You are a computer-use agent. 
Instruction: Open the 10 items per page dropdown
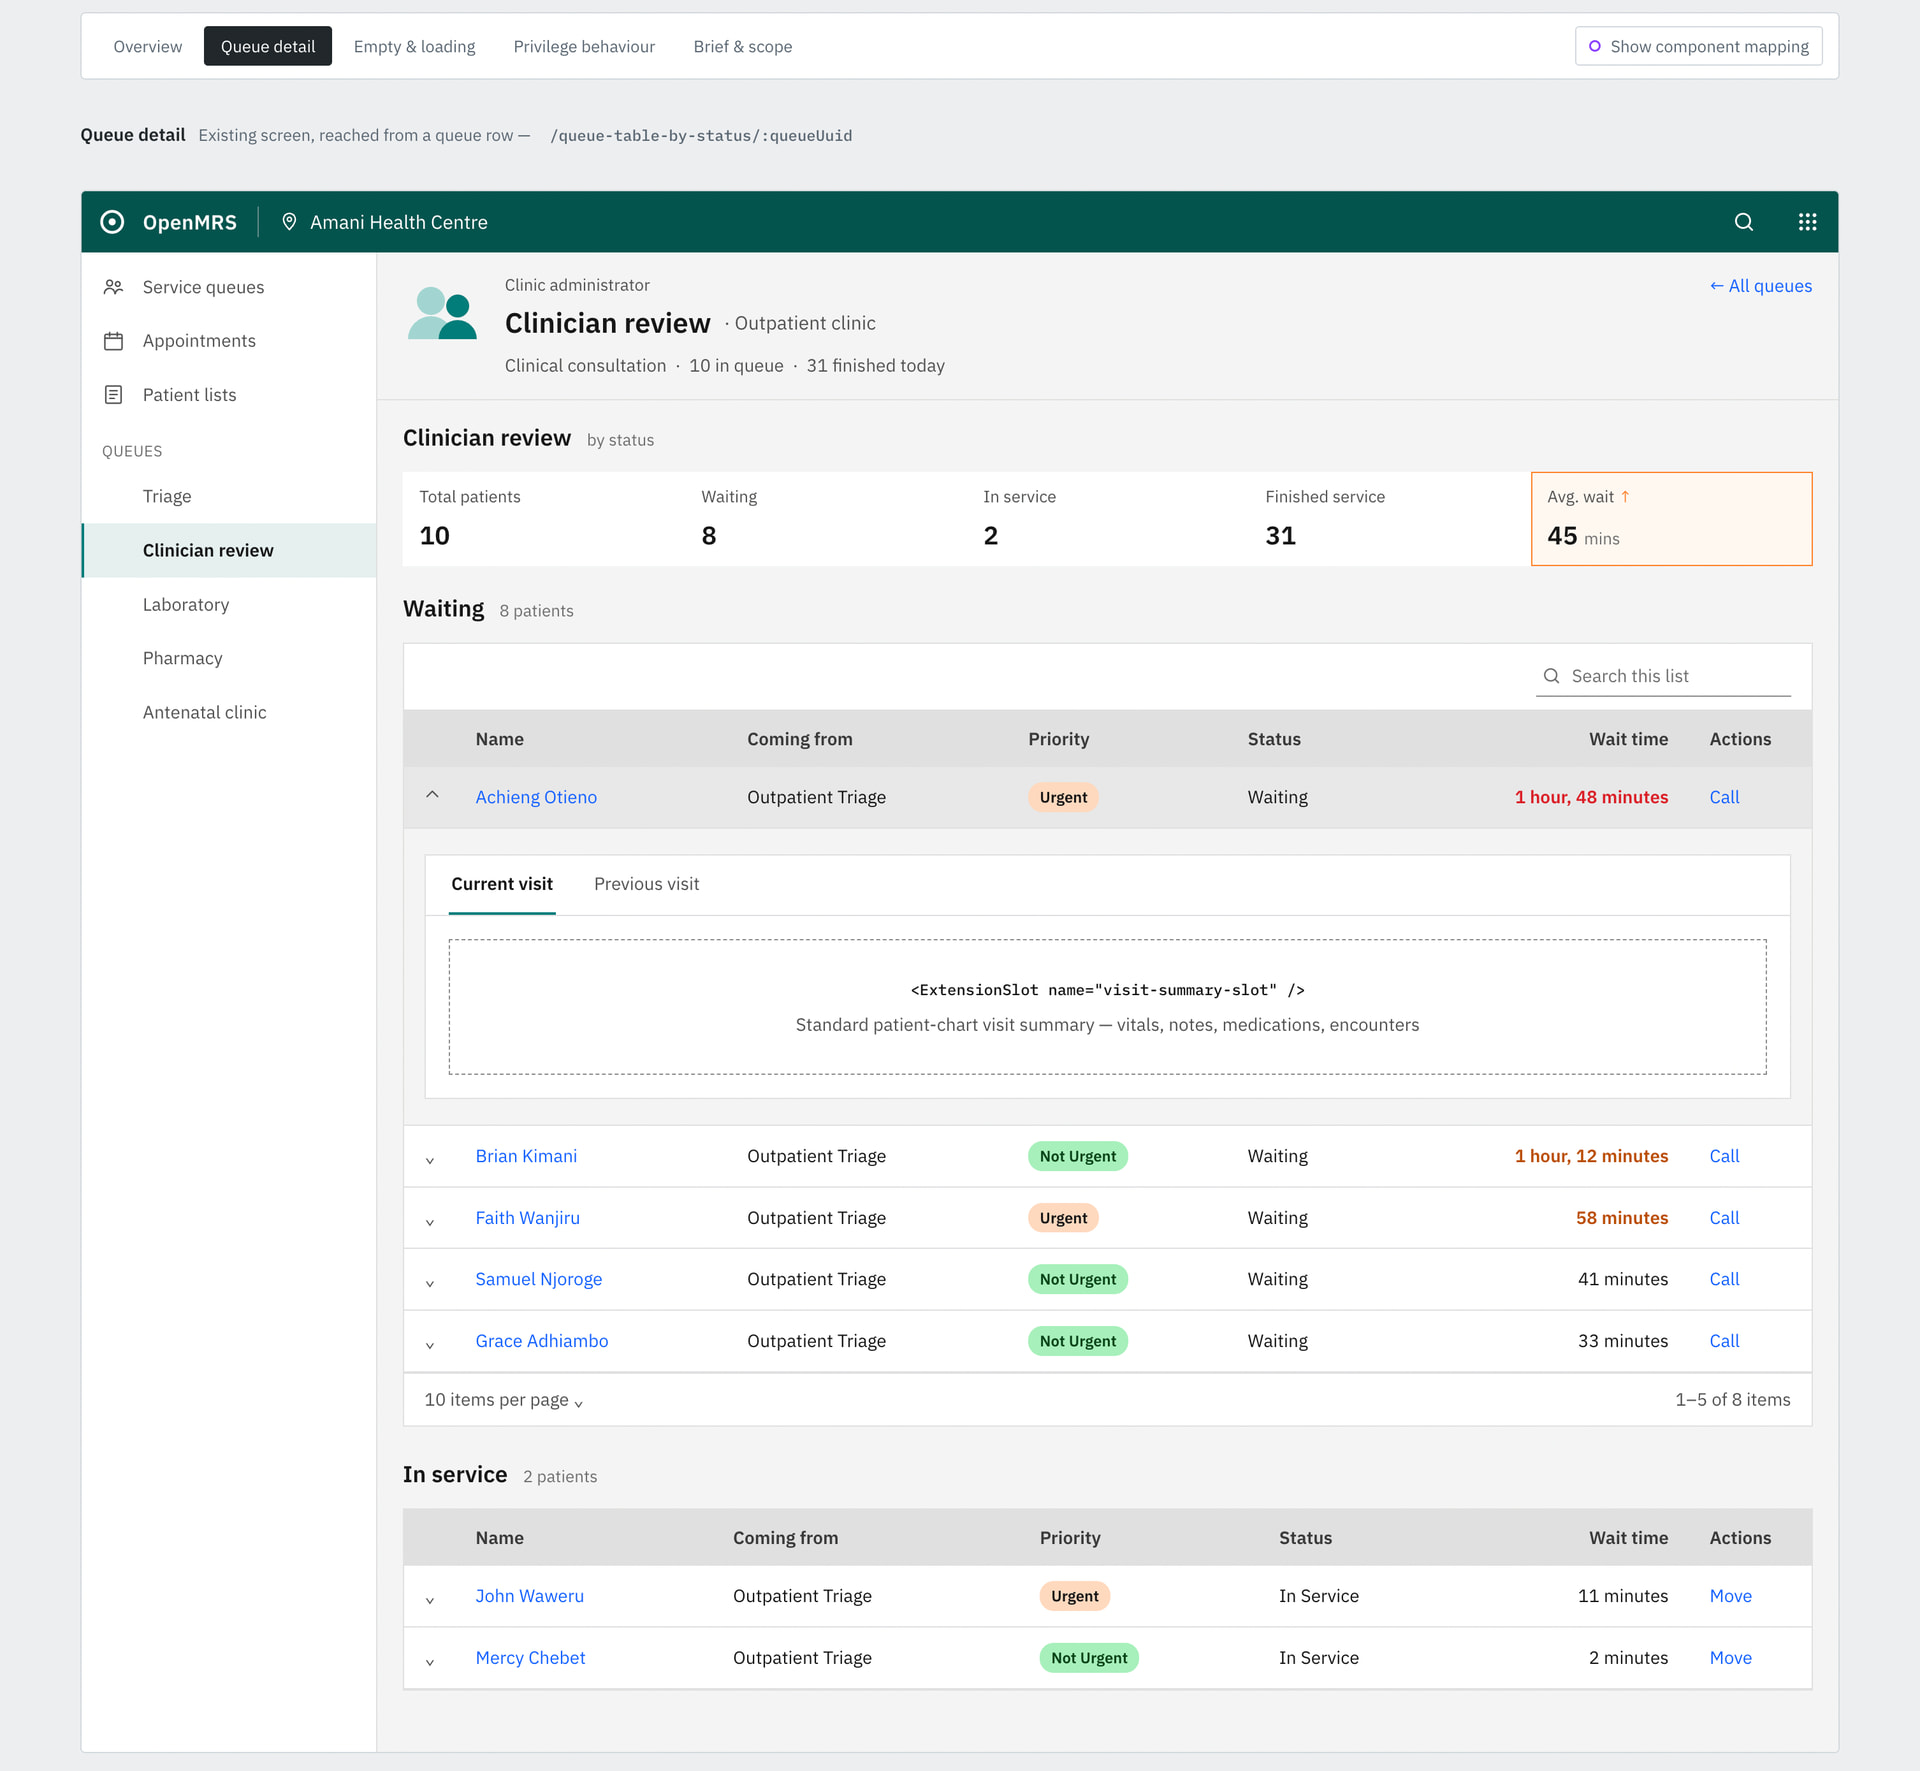coord(504,1400)
